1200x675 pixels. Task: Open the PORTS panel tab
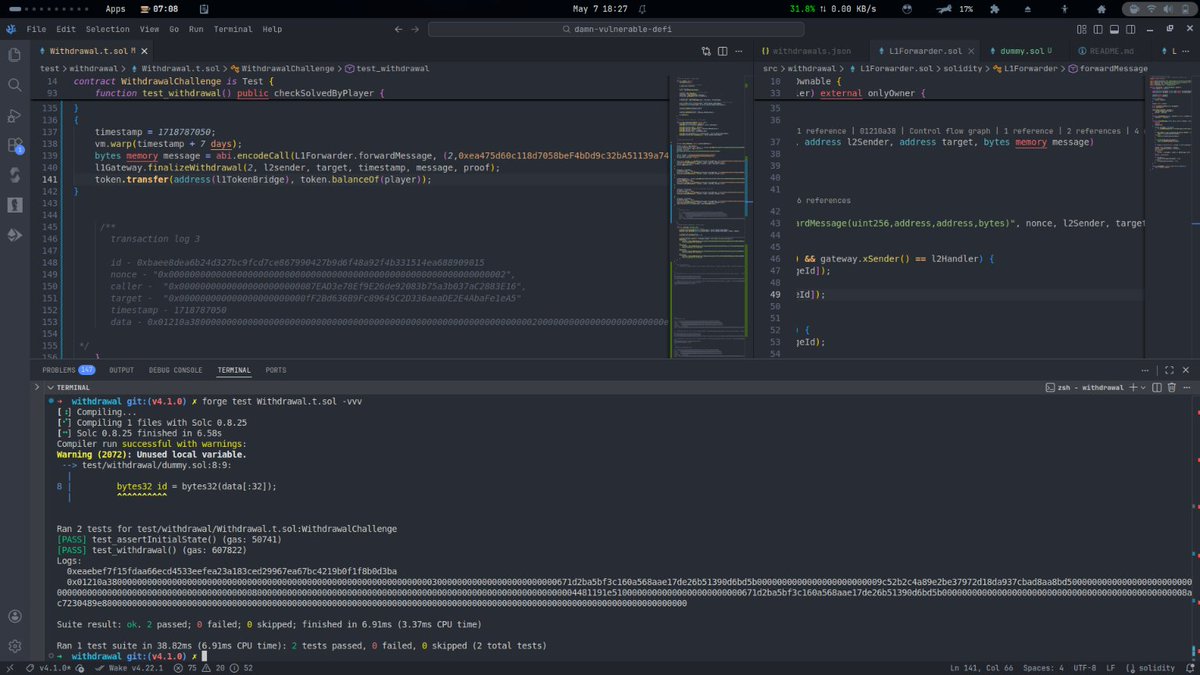pos(276,370)
